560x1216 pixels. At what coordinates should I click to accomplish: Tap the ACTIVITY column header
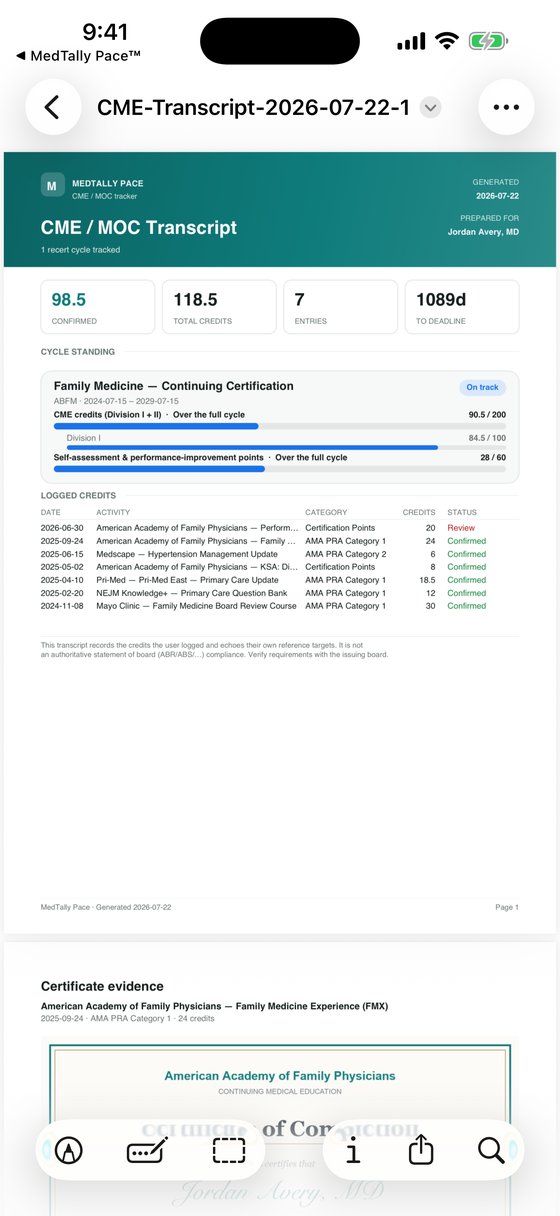pos(113,512)
